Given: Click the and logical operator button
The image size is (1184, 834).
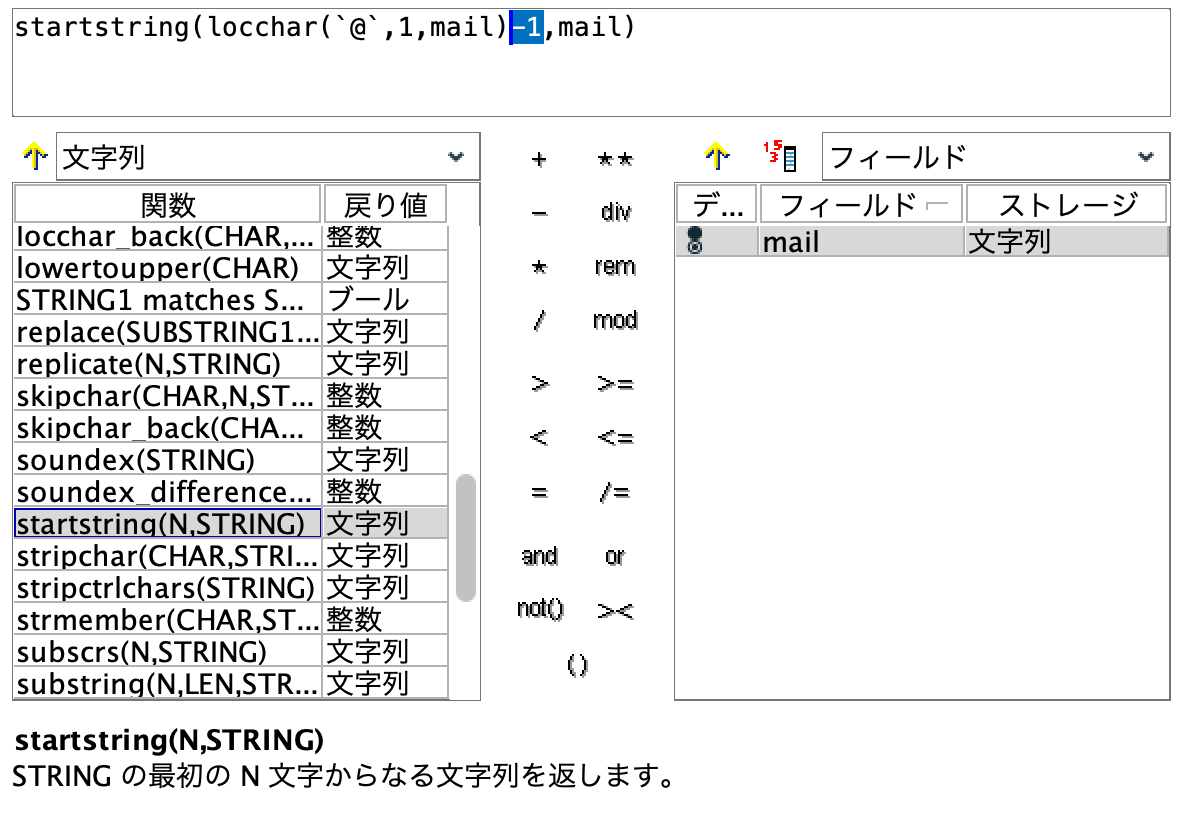Looking at the screenshot, I should click(x=538, y=556).
